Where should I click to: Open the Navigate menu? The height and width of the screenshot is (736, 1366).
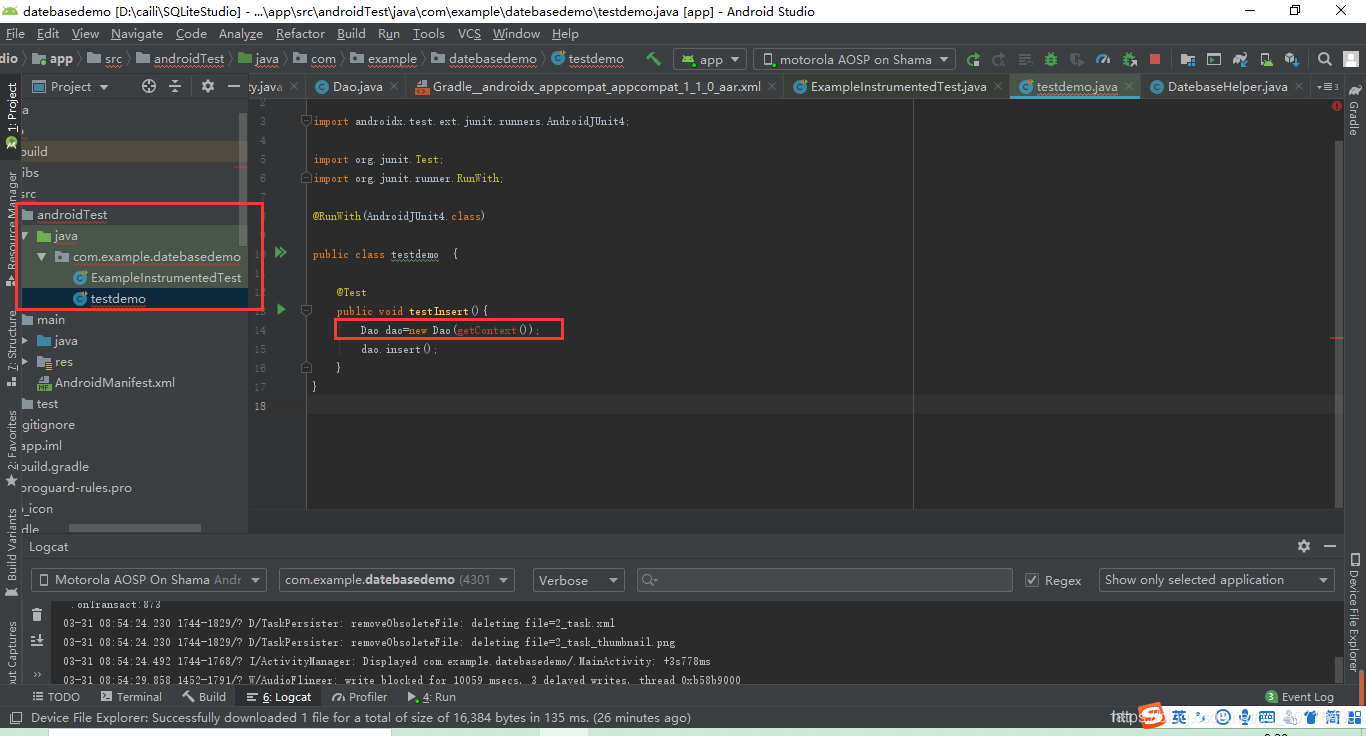click(137, 33)
